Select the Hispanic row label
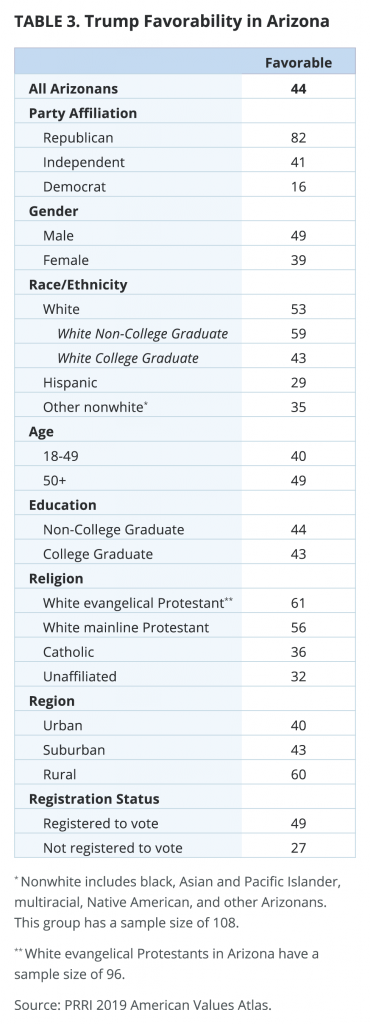370x1024 pixels. click(x=70, y=383)
